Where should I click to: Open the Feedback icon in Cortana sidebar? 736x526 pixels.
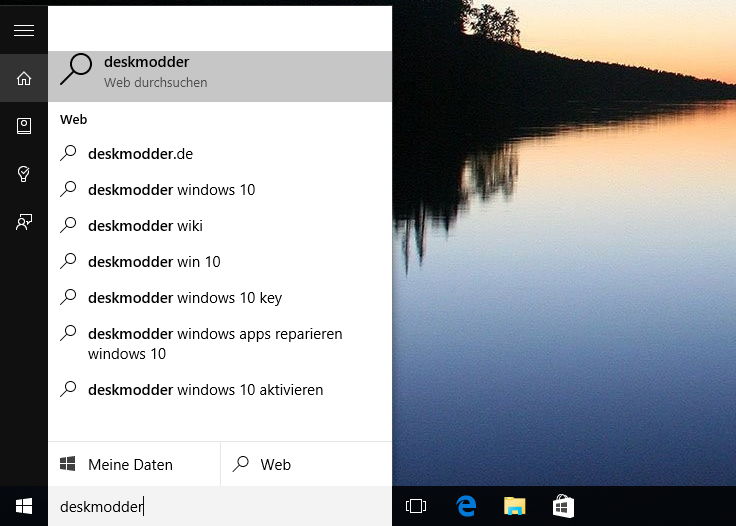(24, 221)
